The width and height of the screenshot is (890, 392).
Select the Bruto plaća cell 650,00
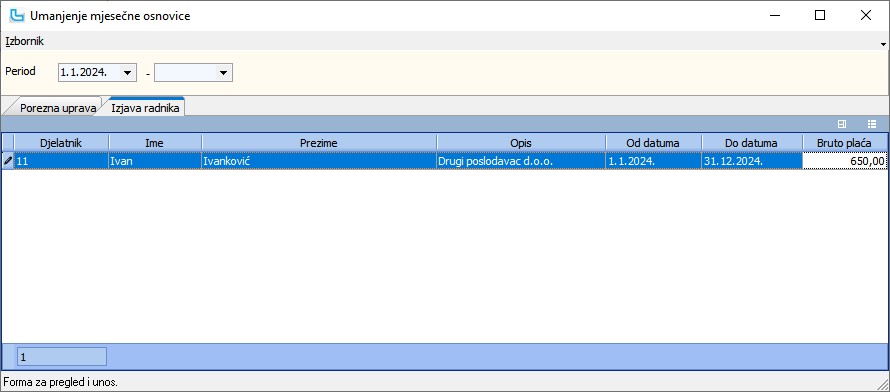pos(844,161)
